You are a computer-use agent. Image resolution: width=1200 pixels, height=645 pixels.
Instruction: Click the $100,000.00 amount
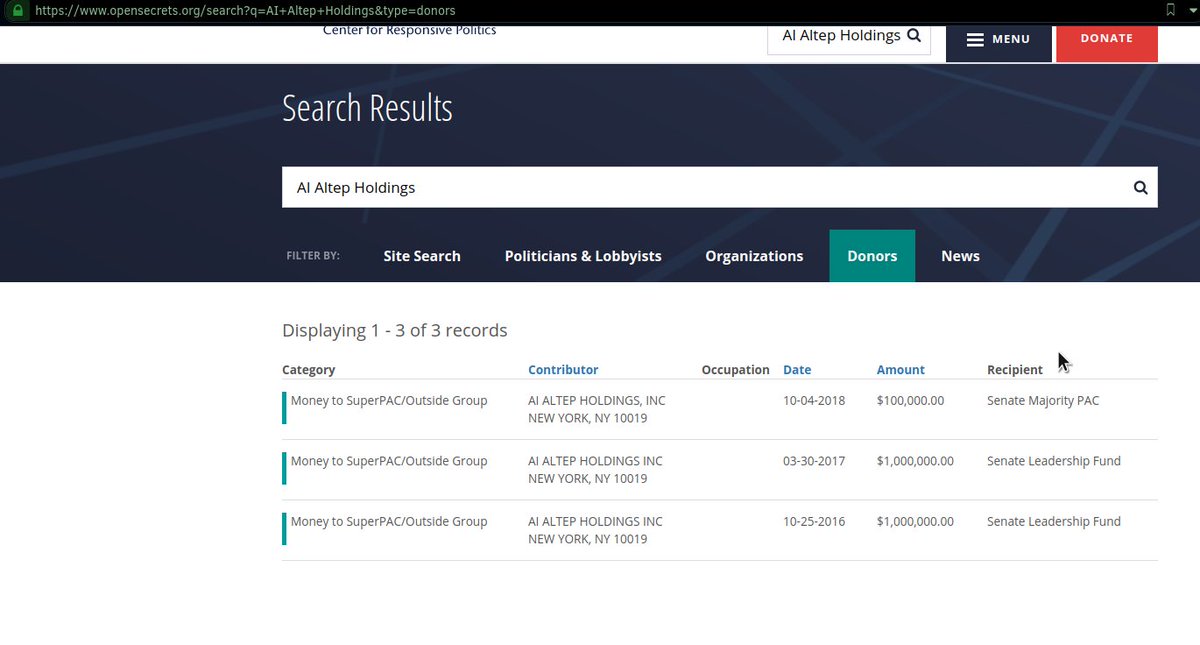tap(910, 401)
